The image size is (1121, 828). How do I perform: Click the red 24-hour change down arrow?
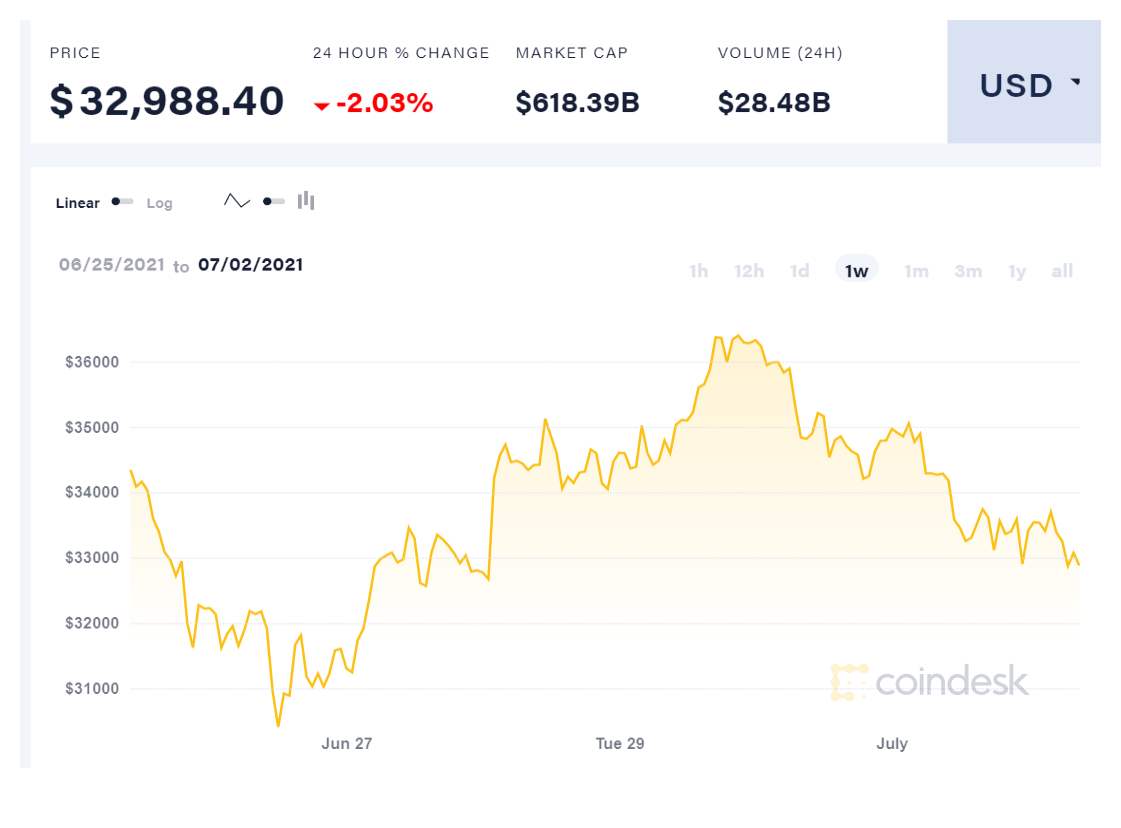[322, 105]
